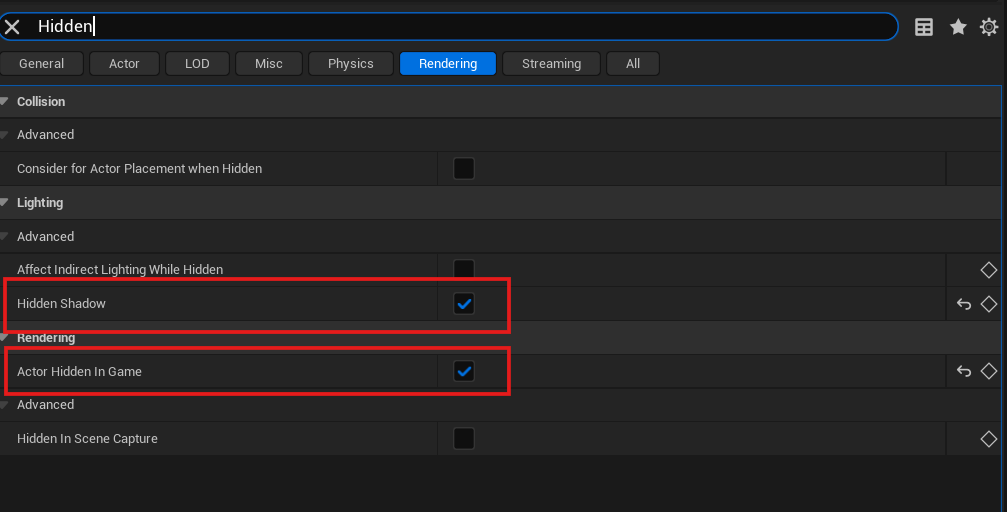
Task: Uncheck Actor Hidden In Game checkbox
Action: [464, 371]
